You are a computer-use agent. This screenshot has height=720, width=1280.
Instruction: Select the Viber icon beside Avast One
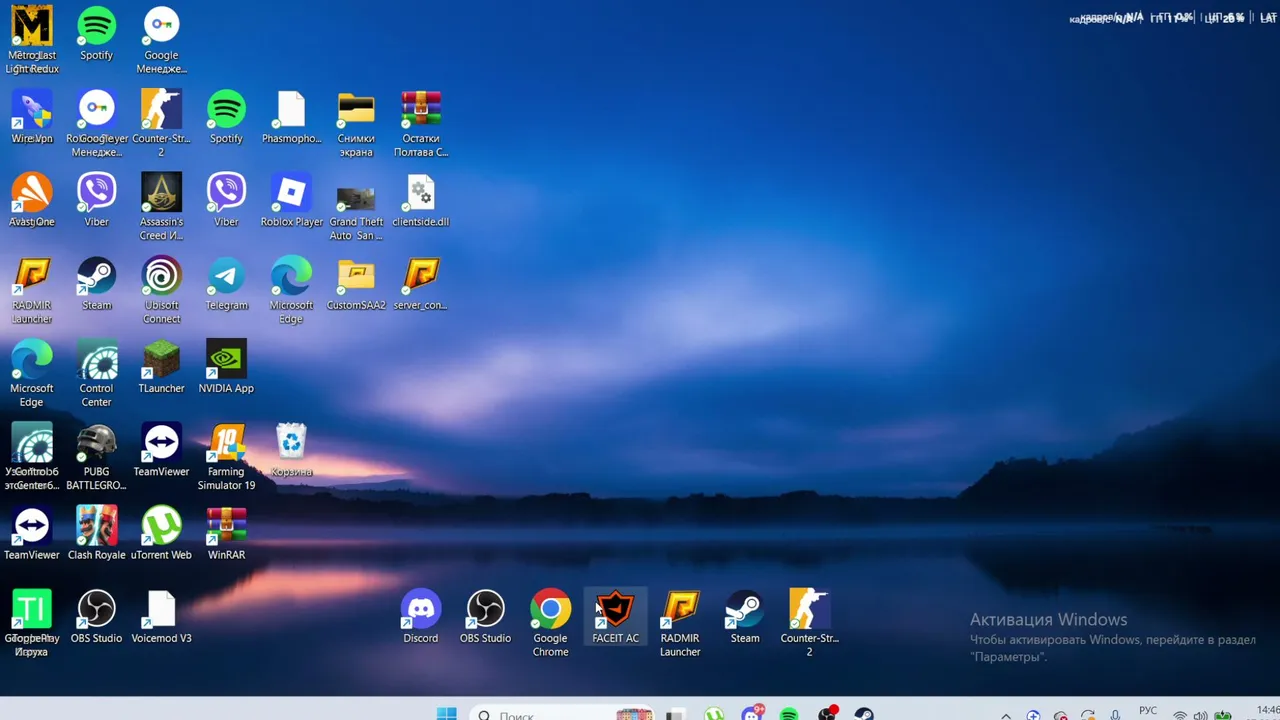[96, 200]
